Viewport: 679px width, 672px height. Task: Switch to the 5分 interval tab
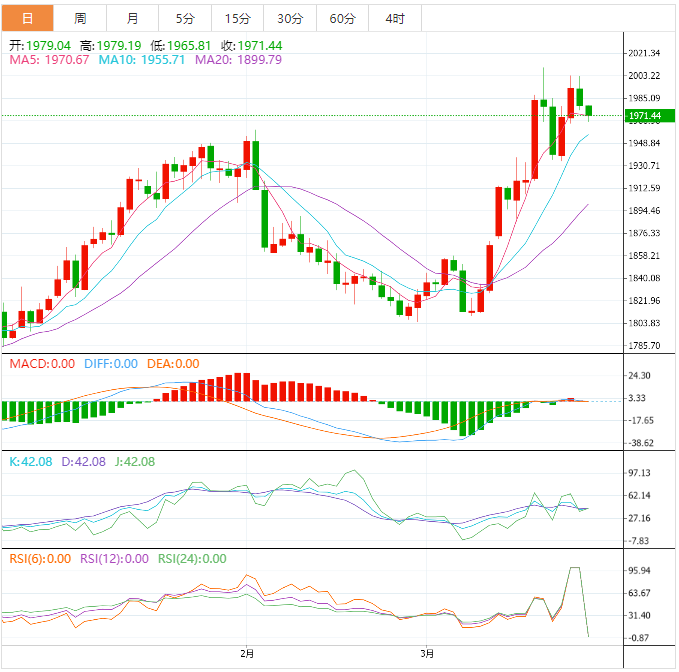[185, 19]
